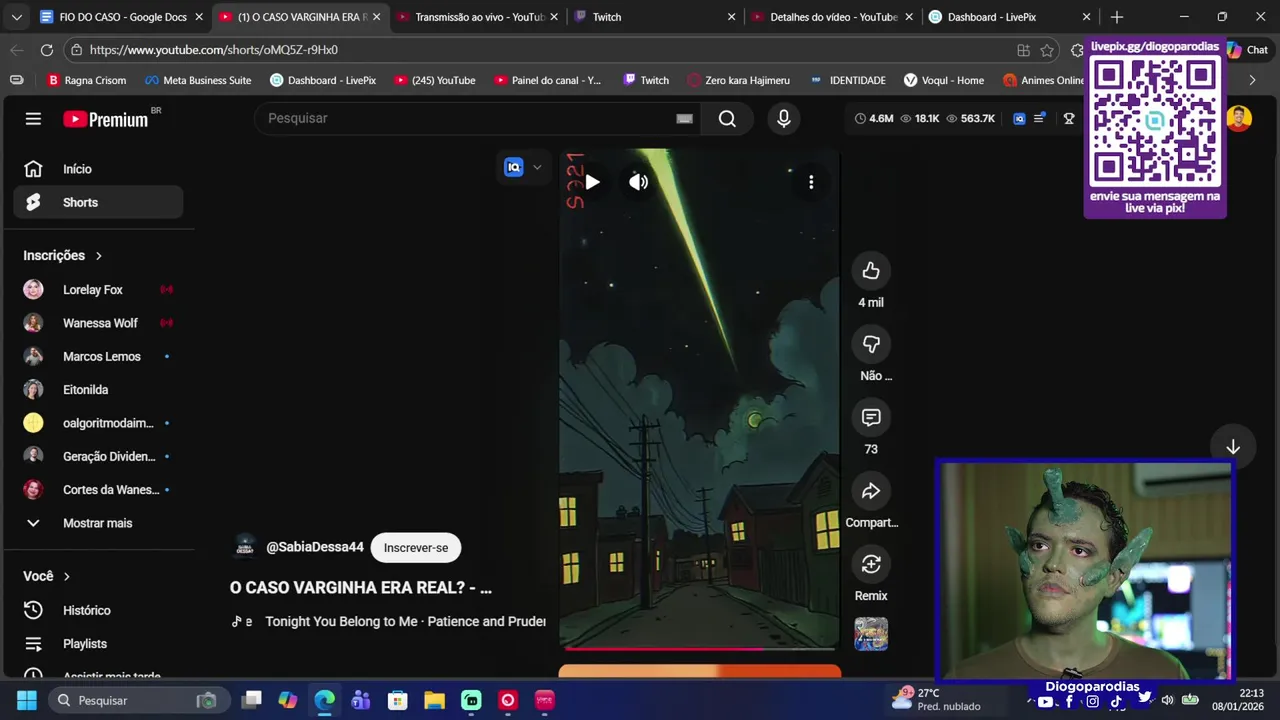
Task: Open the Voqul - Home bookmark
Action: coord(943,80)
